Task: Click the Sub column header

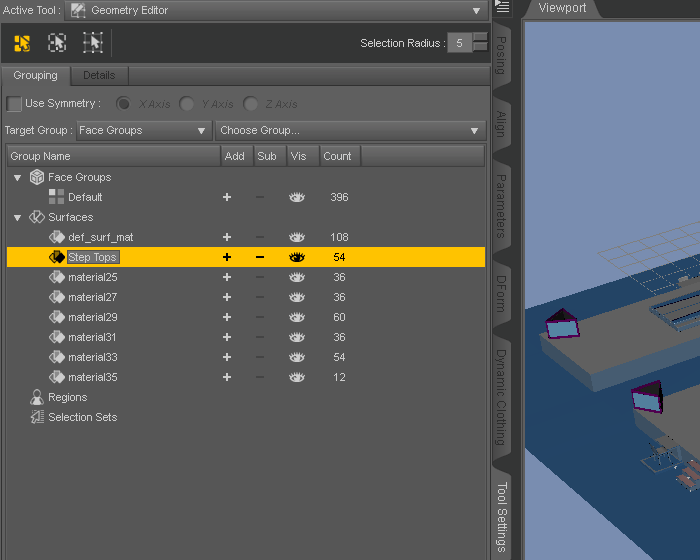Action: (270, 156)
